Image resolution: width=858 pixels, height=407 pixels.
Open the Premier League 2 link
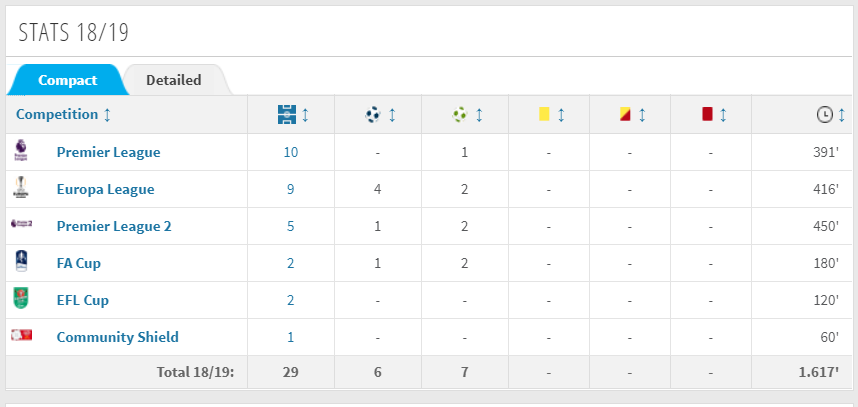pos(114,226)
